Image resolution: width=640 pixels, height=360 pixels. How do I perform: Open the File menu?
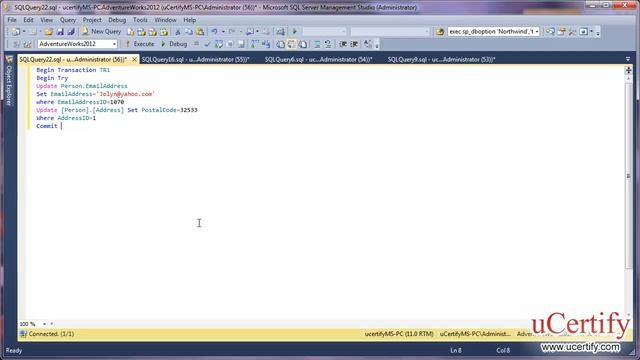[12, 20]
